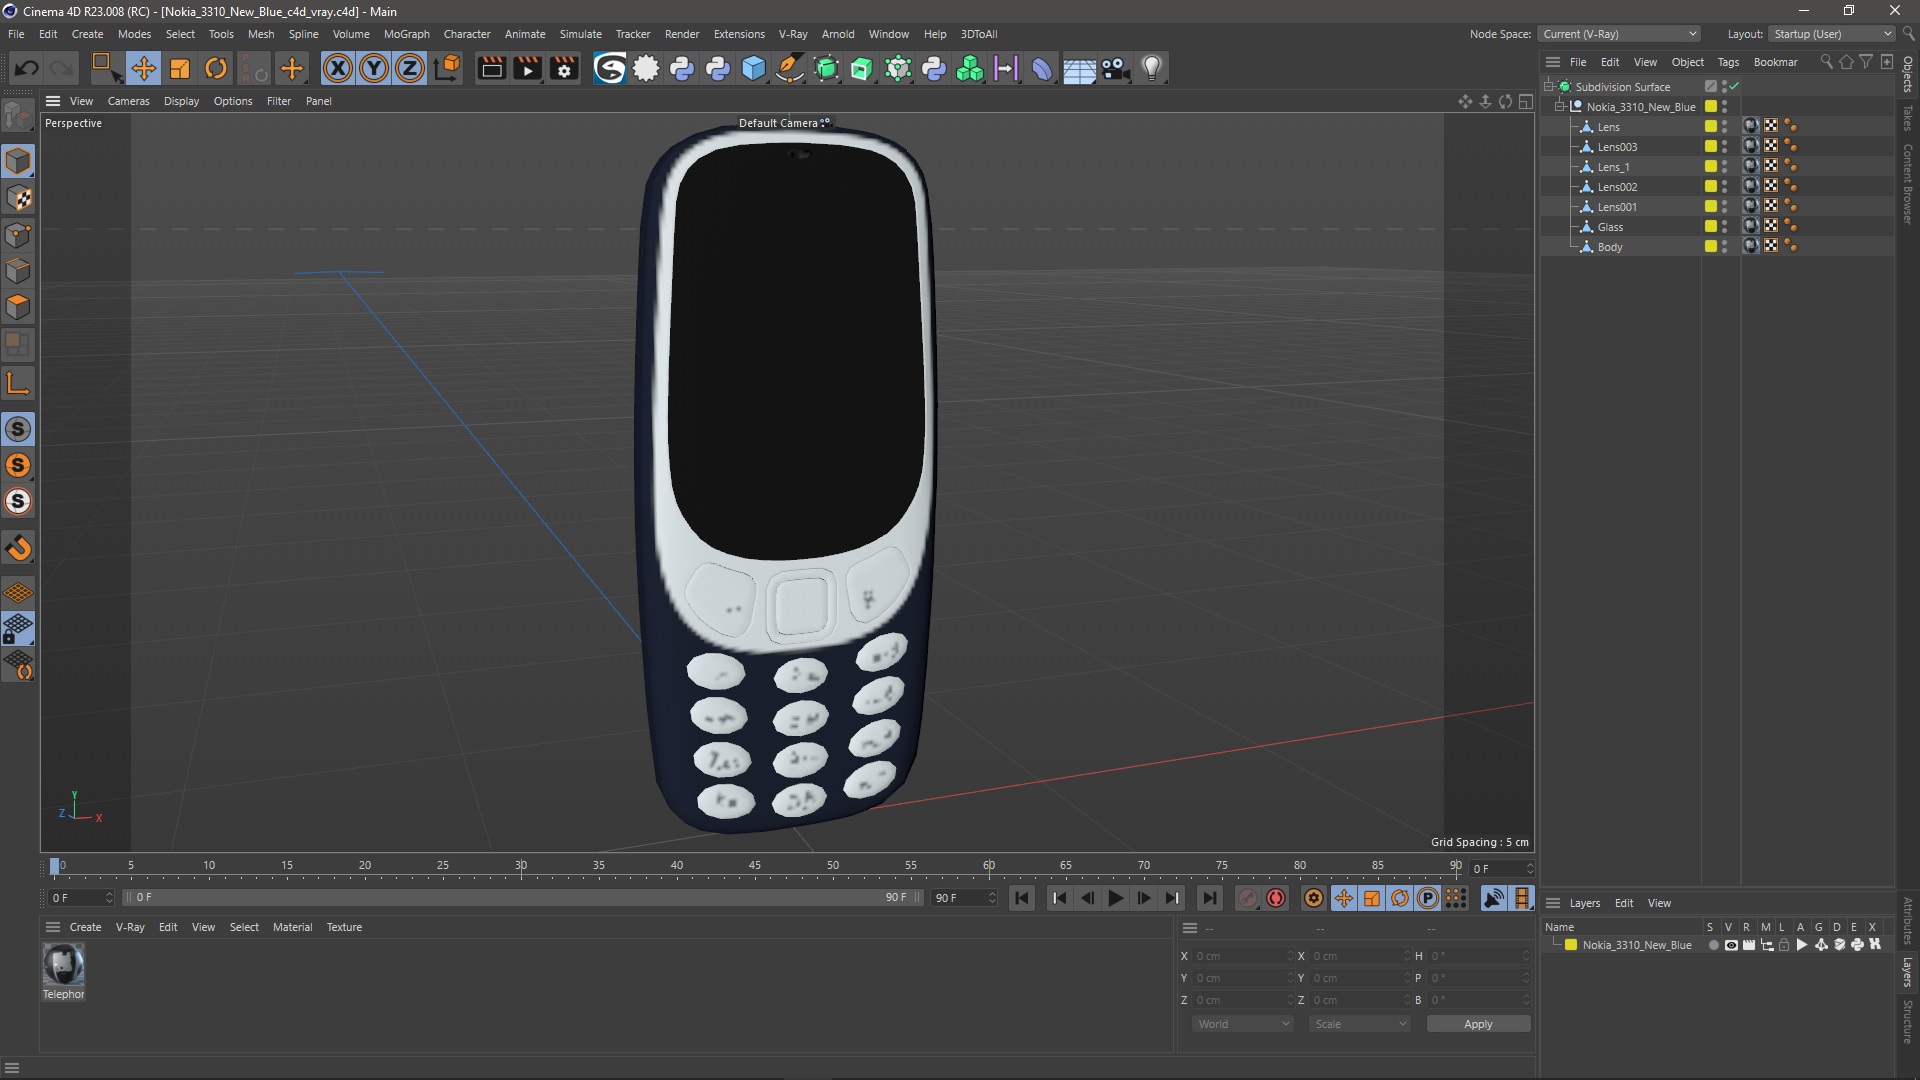
Task: Open Keyframe Selection gear icon
Action: click(1314, 898)
